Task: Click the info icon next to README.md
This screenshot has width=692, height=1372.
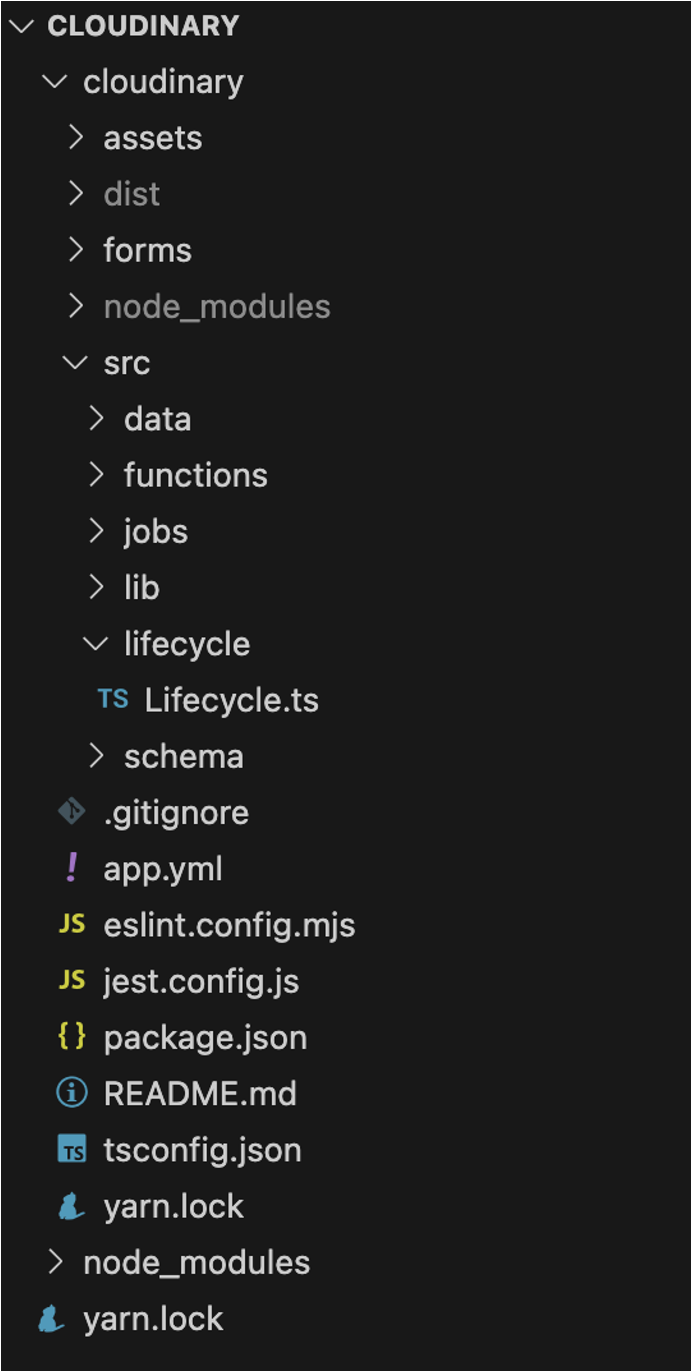Action: (72, 1093)
